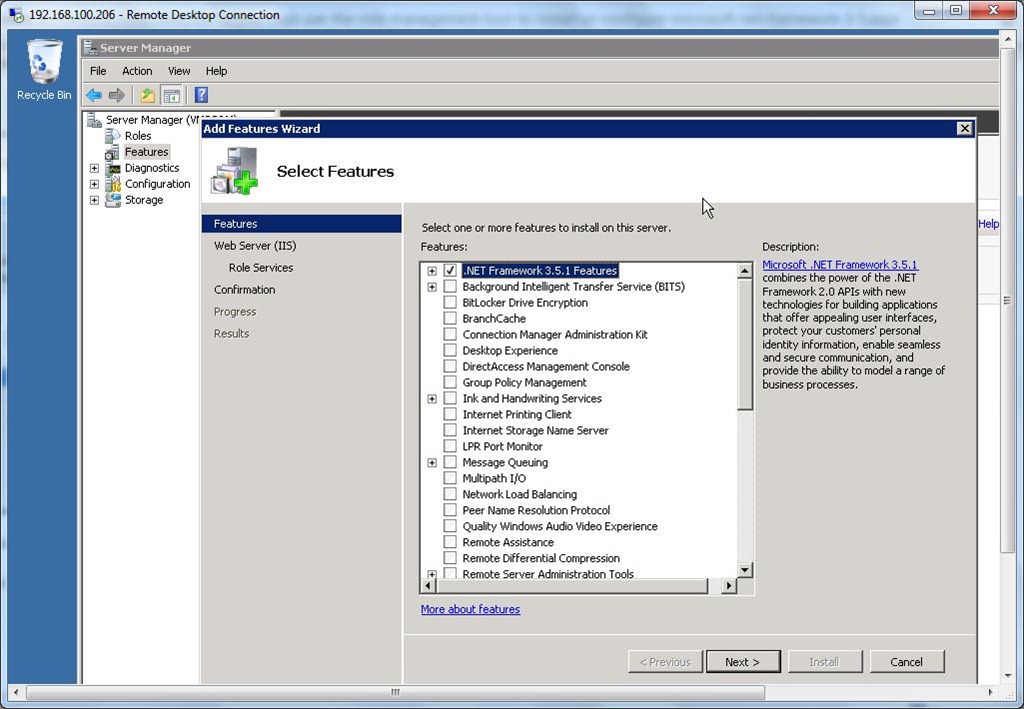Click the Back arrow in Server Manager toolbar
This screenshot has height=709, width=1024.
(x=94, y=95)
